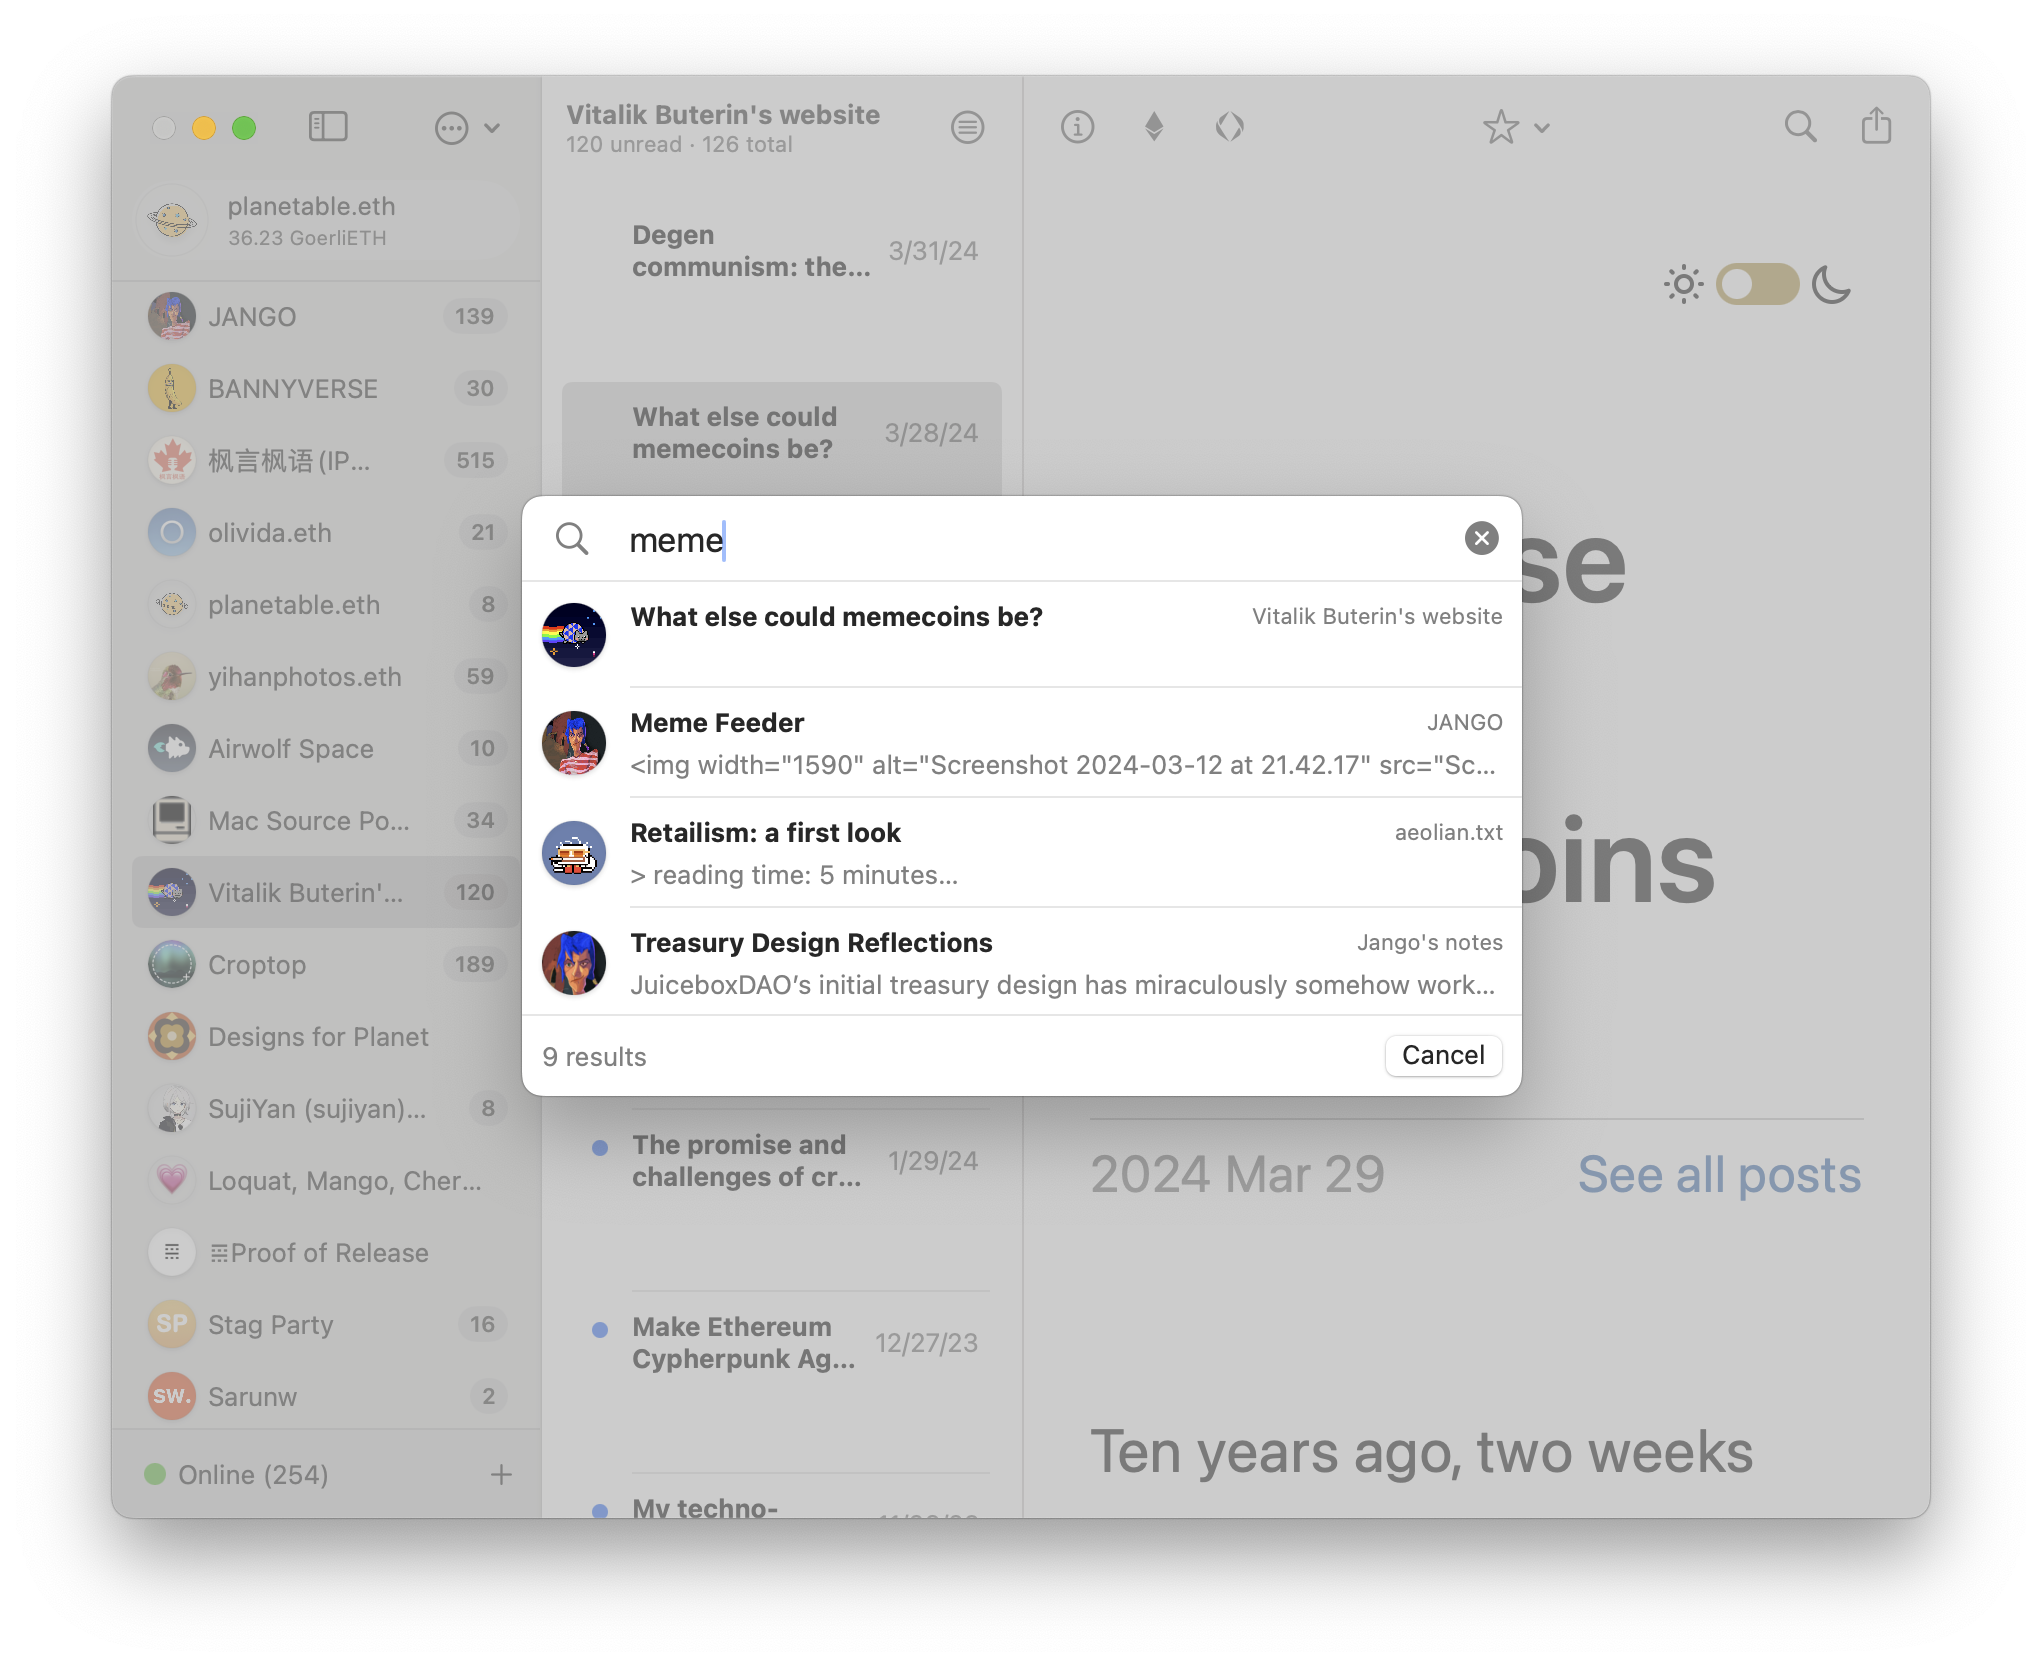
Task: Open the info icon in toolbar
Action: 1077,127
